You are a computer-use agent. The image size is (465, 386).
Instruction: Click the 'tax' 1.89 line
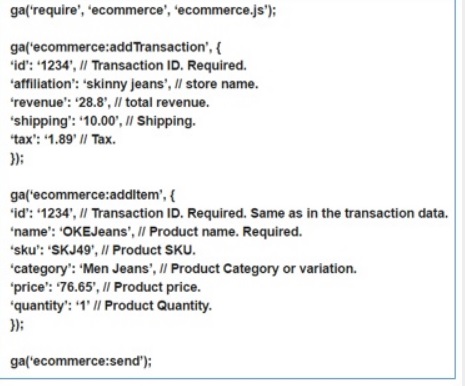63,139
